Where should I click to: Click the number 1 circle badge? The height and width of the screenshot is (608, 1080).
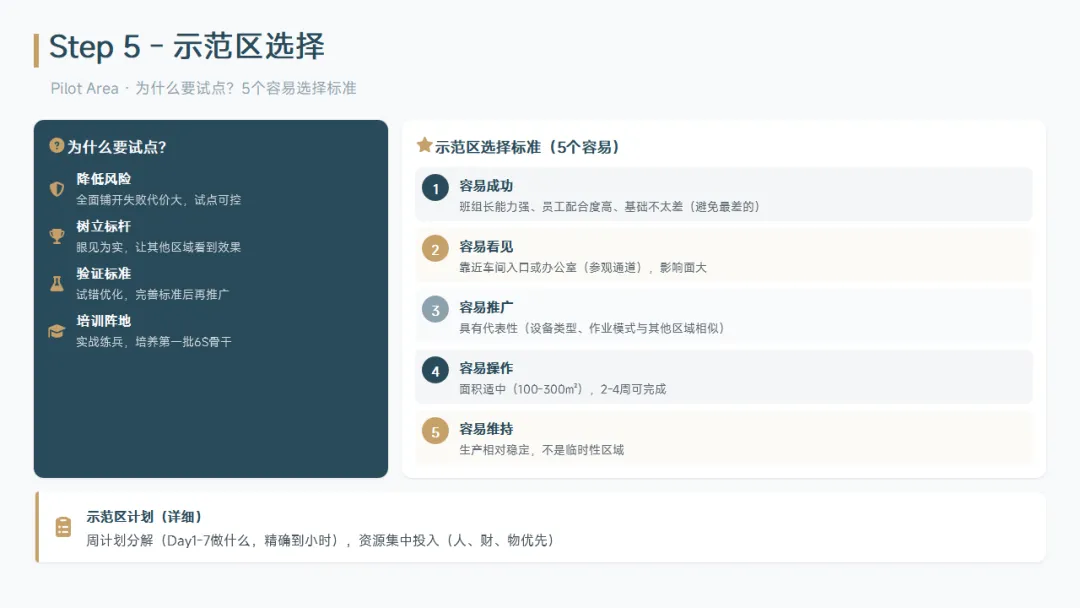435,188
